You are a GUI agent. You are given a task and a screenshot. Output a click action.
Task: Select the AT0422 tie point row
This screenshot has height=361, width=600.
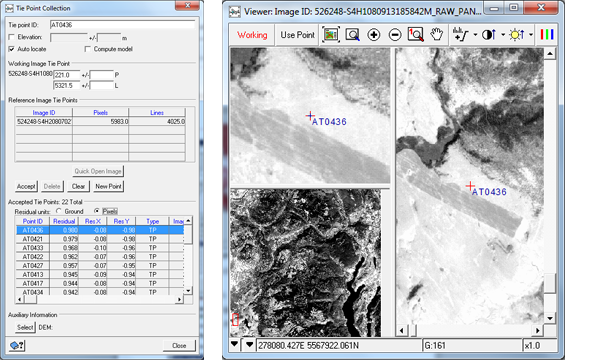(x=100, y=256)
